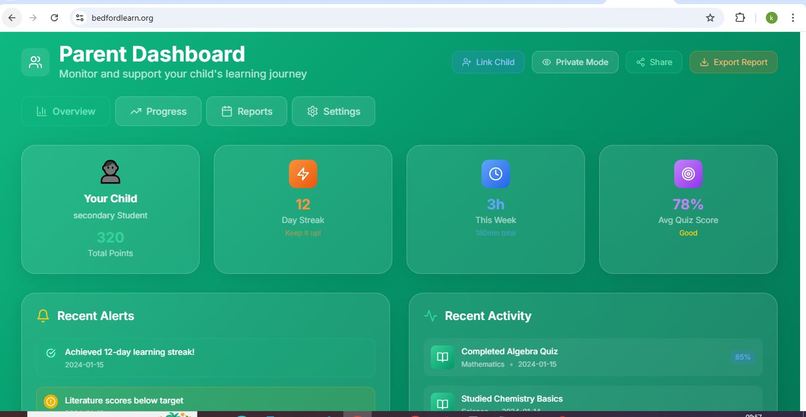Open the Achieved 12-day learning streak alert
This screenshot has width=806, height=417.
[x=206, y=358]
